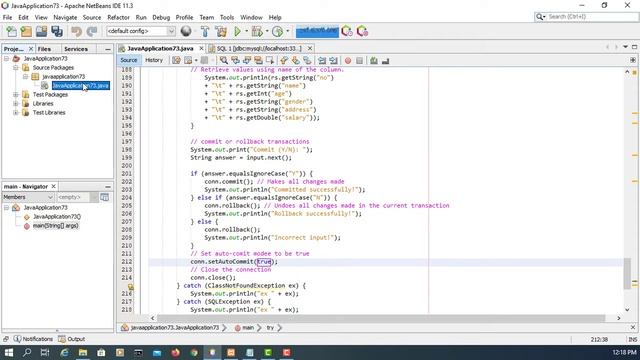Click the Toggle Bookmark icon in editor toolbar
640x360 pixels.
[307, 60]
